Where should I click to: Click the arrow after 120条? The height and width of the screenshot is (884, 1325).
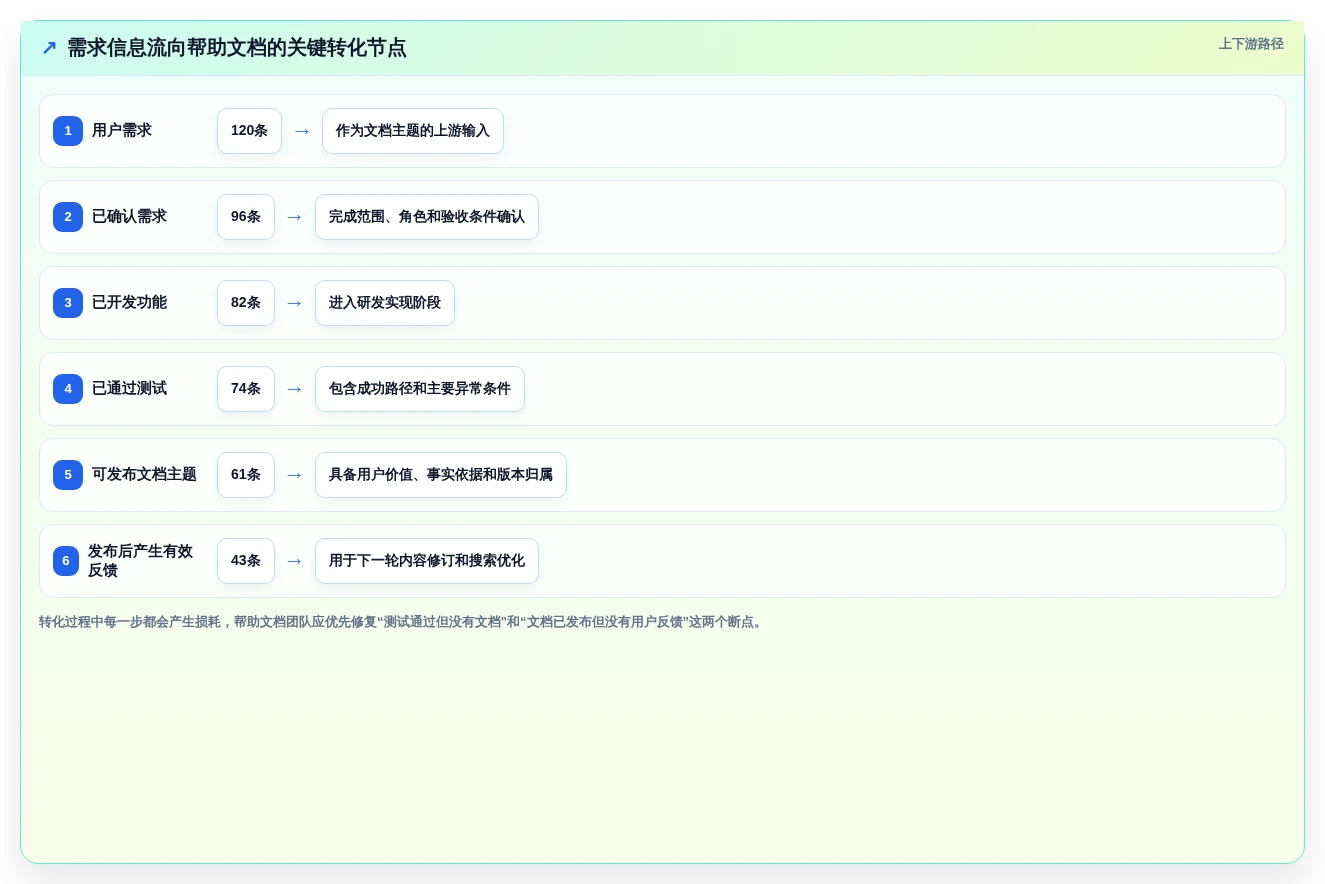pos(302,131)
